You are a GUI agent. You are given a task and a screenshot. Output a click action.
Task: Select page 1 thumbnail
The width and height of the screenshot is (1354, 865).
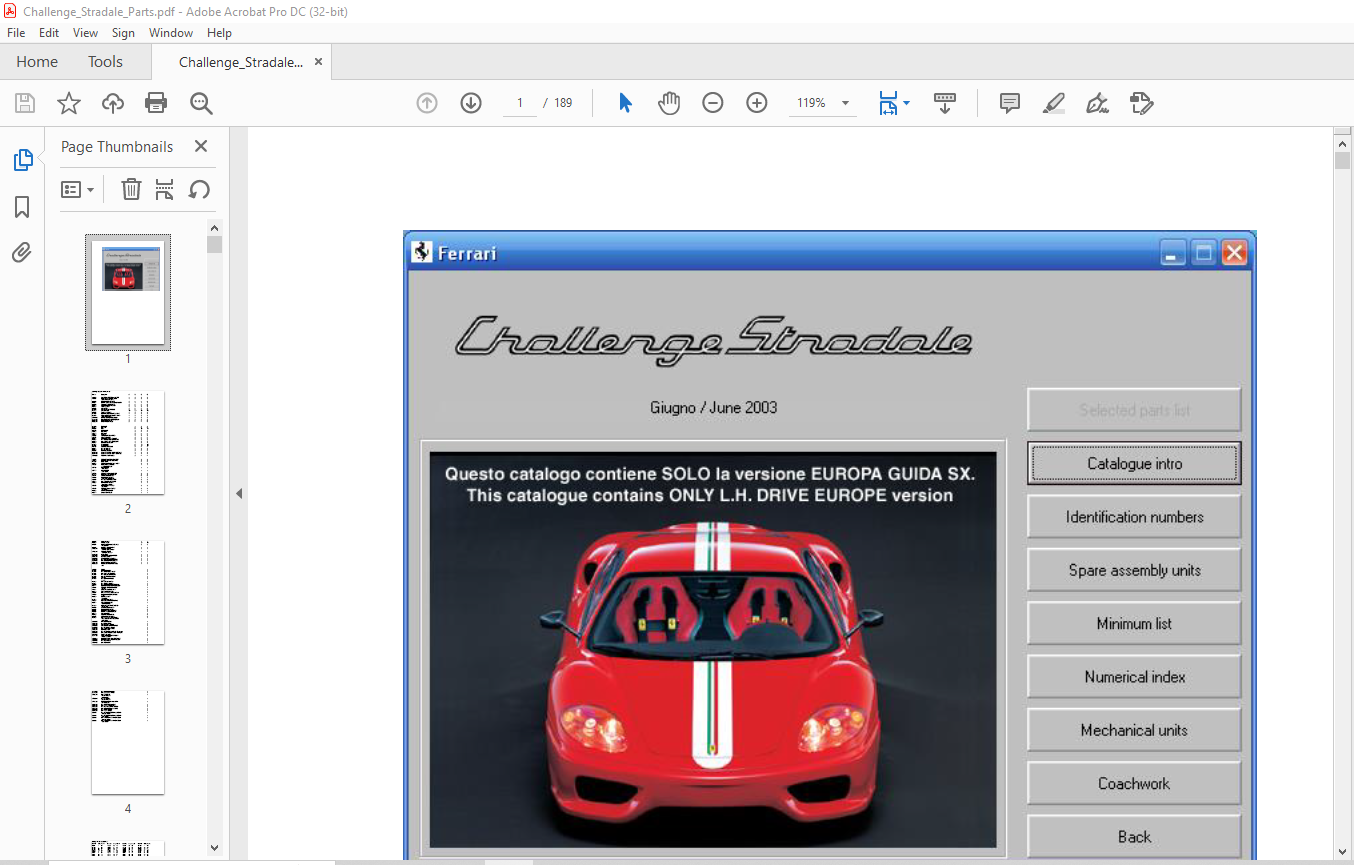128,292
